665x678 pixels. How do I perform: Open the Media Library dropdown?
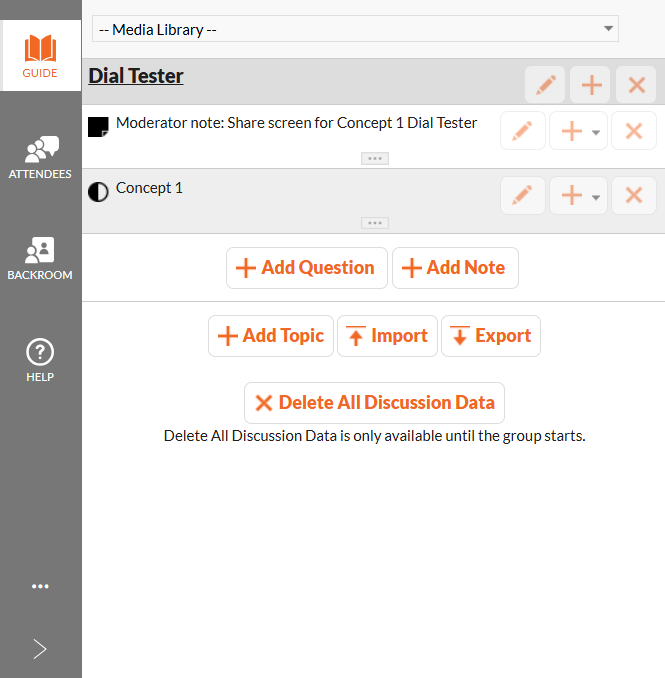[x=355, y=29]
